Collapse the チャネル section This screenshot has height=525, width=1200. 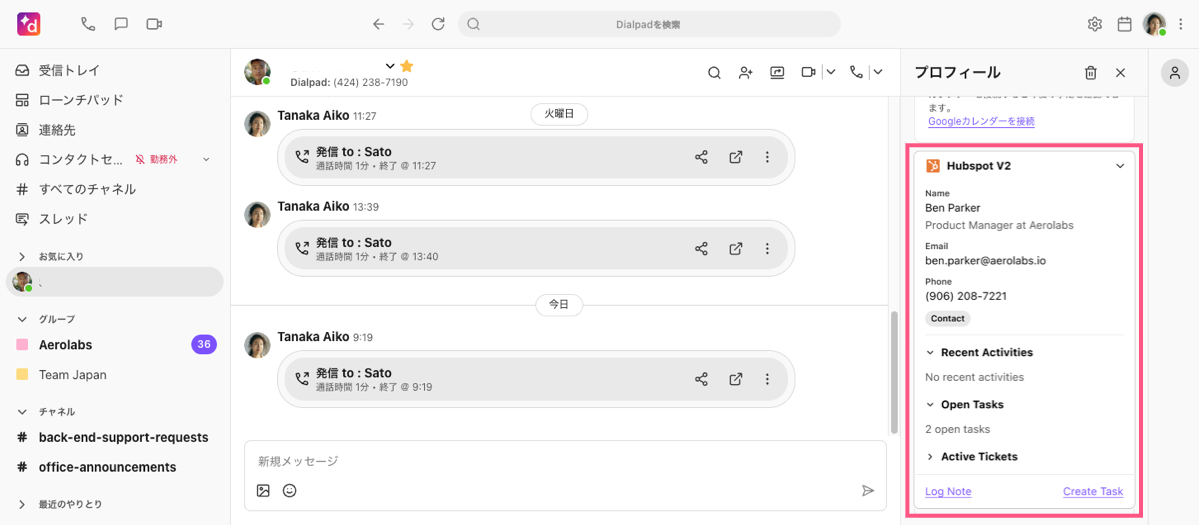(x=22, y=412)
